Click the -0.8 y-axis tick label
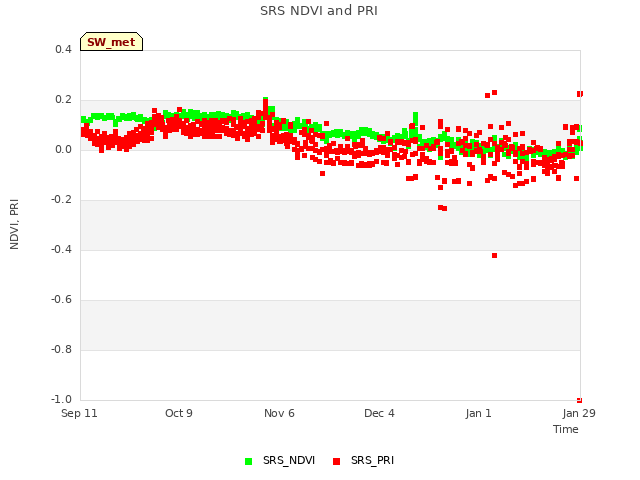This screenshot has height=480, width=640. [x=61, y=349]
